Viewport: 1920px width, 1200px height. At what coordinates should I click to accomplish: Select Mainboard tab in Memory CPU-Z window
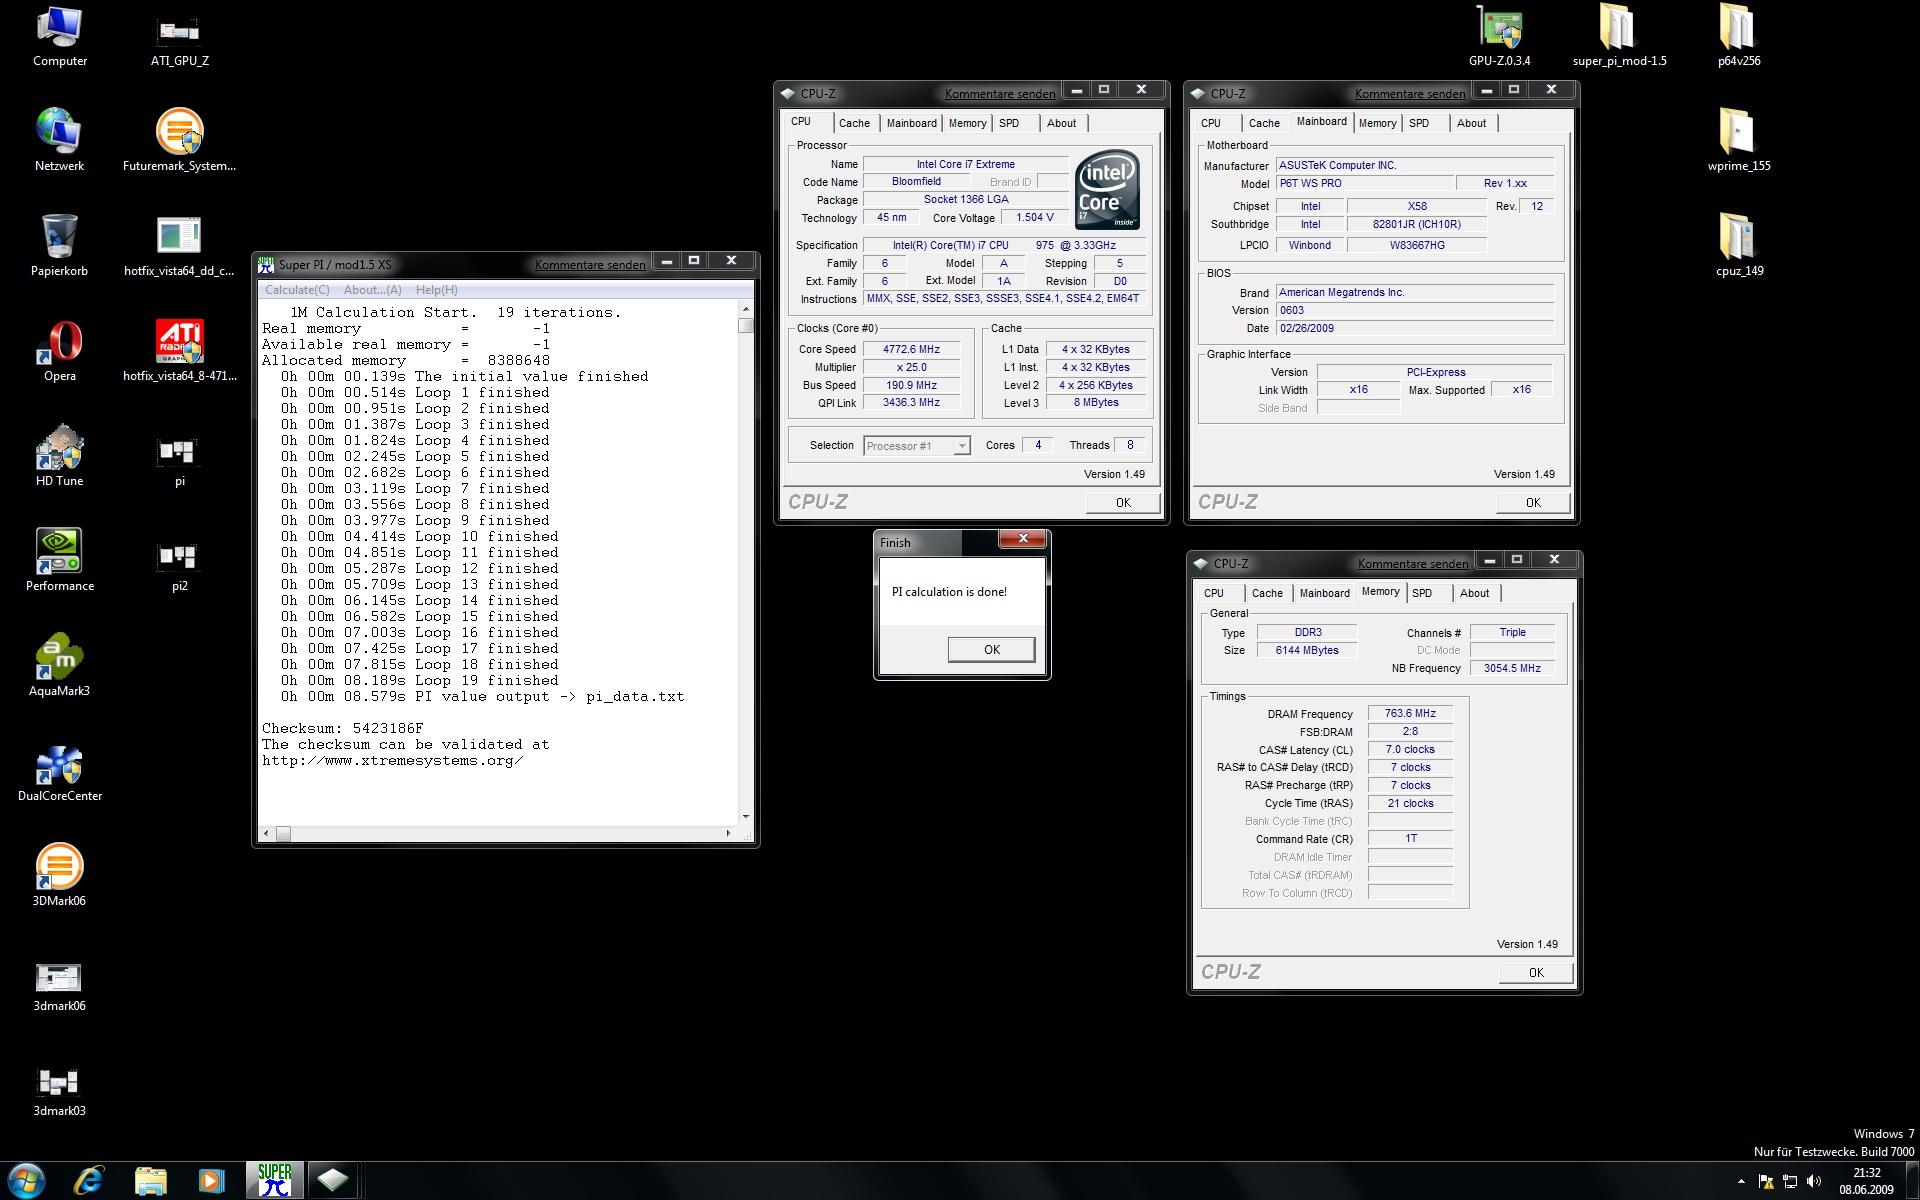click(1324, 593)
